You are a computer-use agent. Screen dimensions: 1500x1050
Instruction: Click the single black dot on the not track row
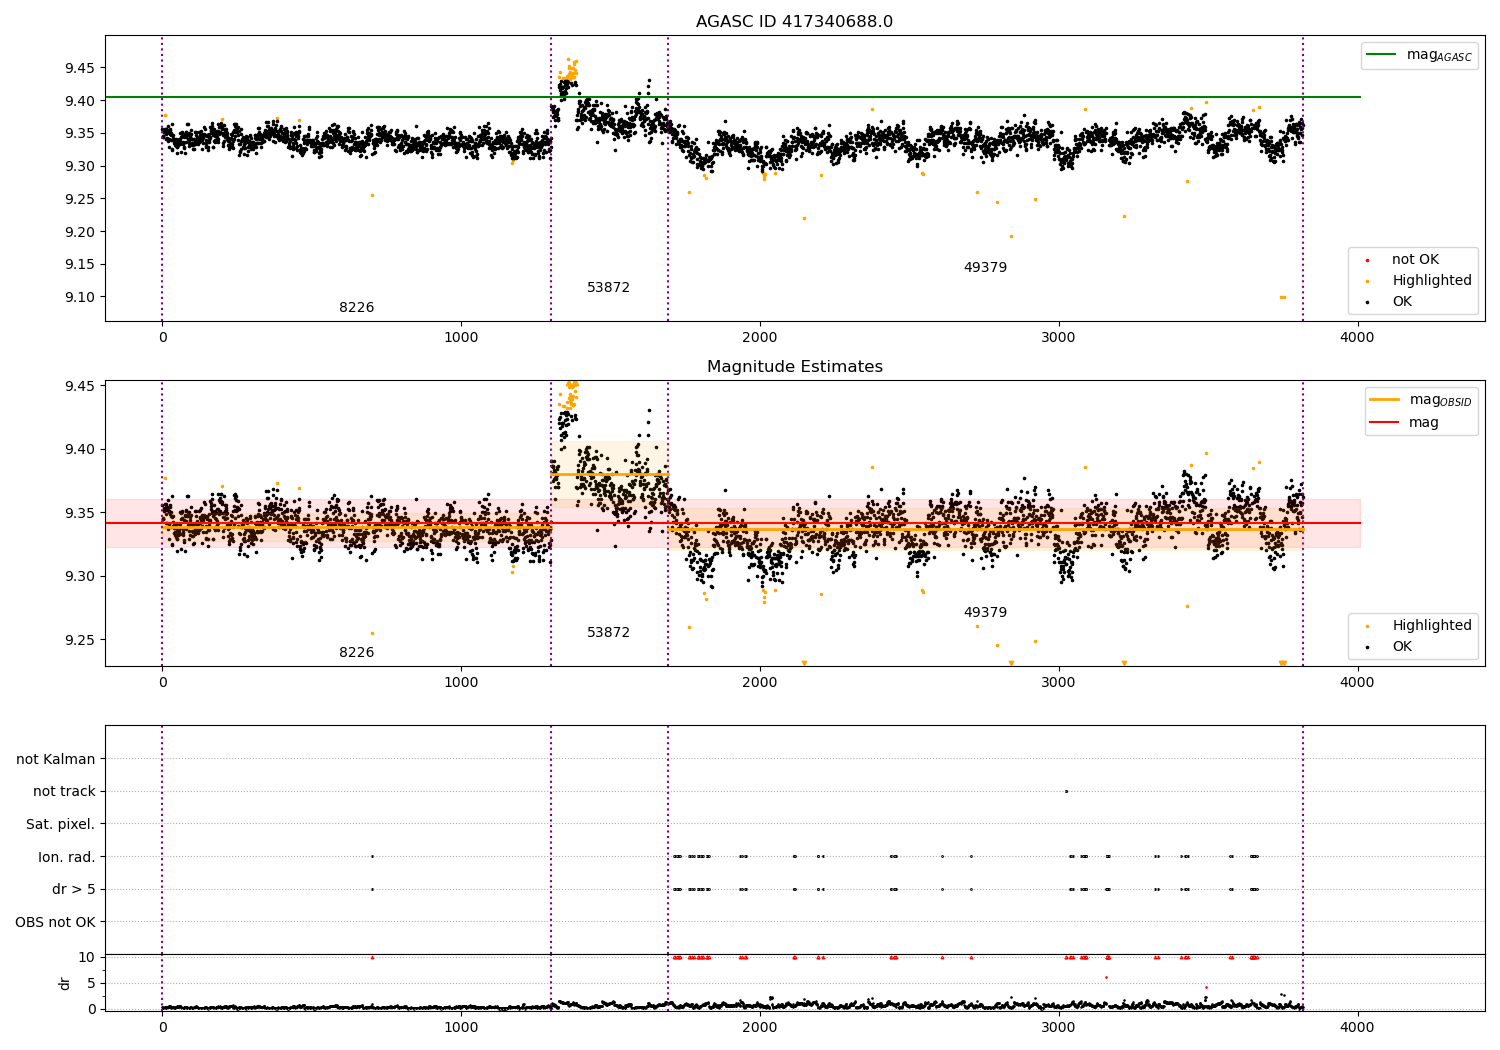[1066, 791]
